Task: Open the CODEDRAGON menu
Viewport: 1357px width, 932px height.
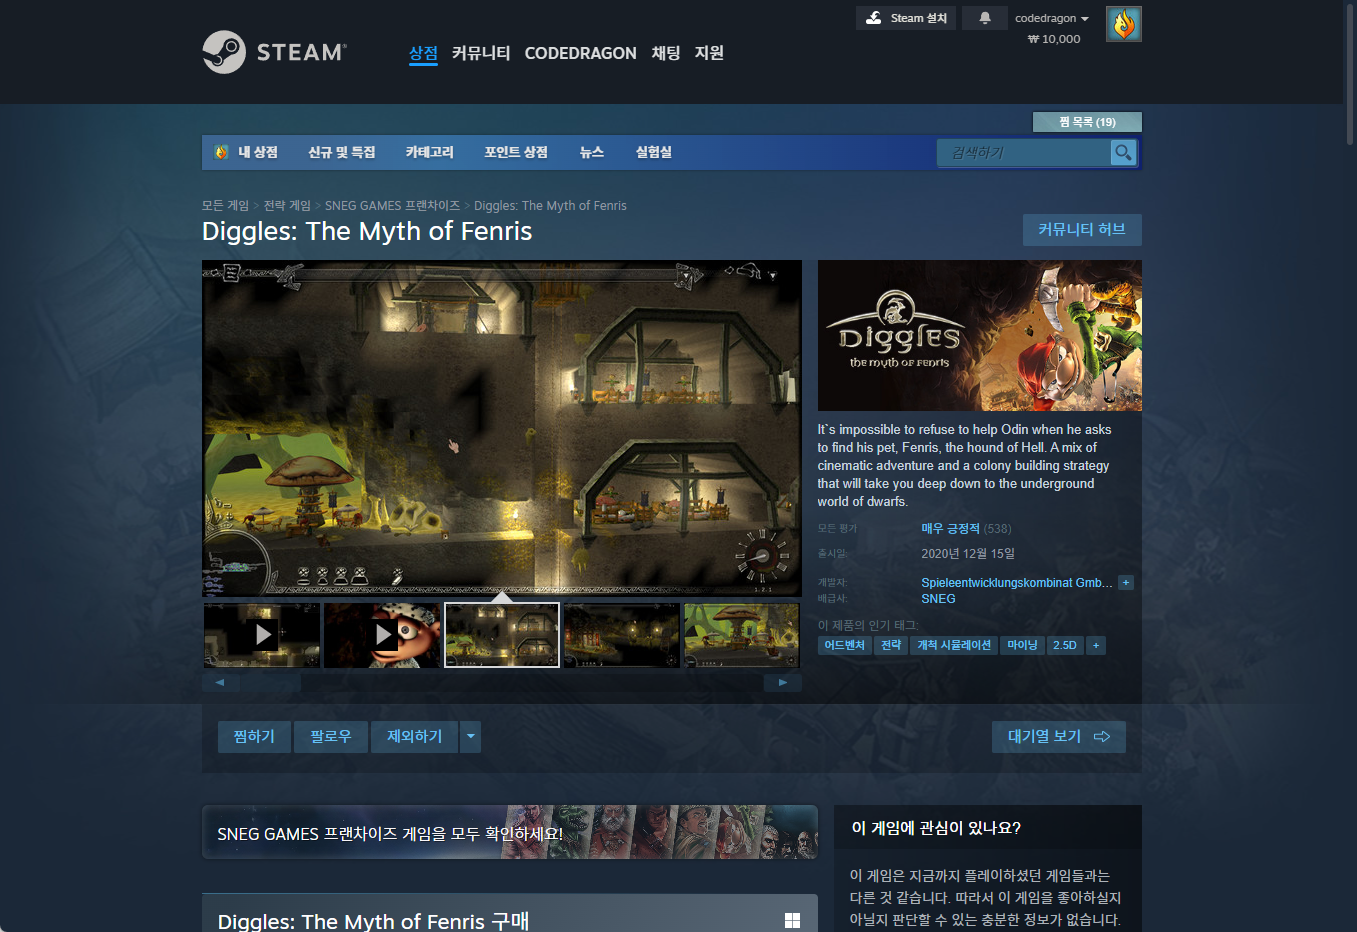Action: coord(580,53)
